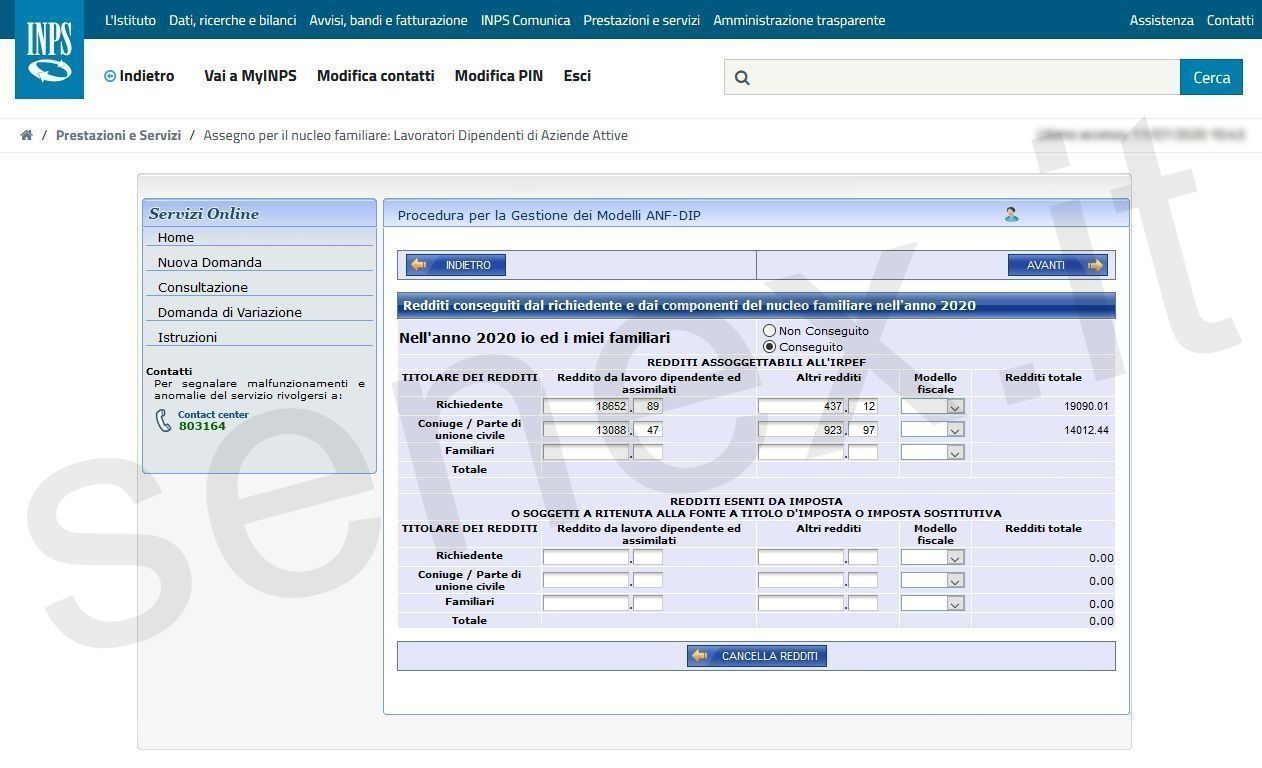1262x768 pixels.
Task: Click REDDITI ESENTI DA IMPOSTA section title
Action: click(x=756, y=501)
